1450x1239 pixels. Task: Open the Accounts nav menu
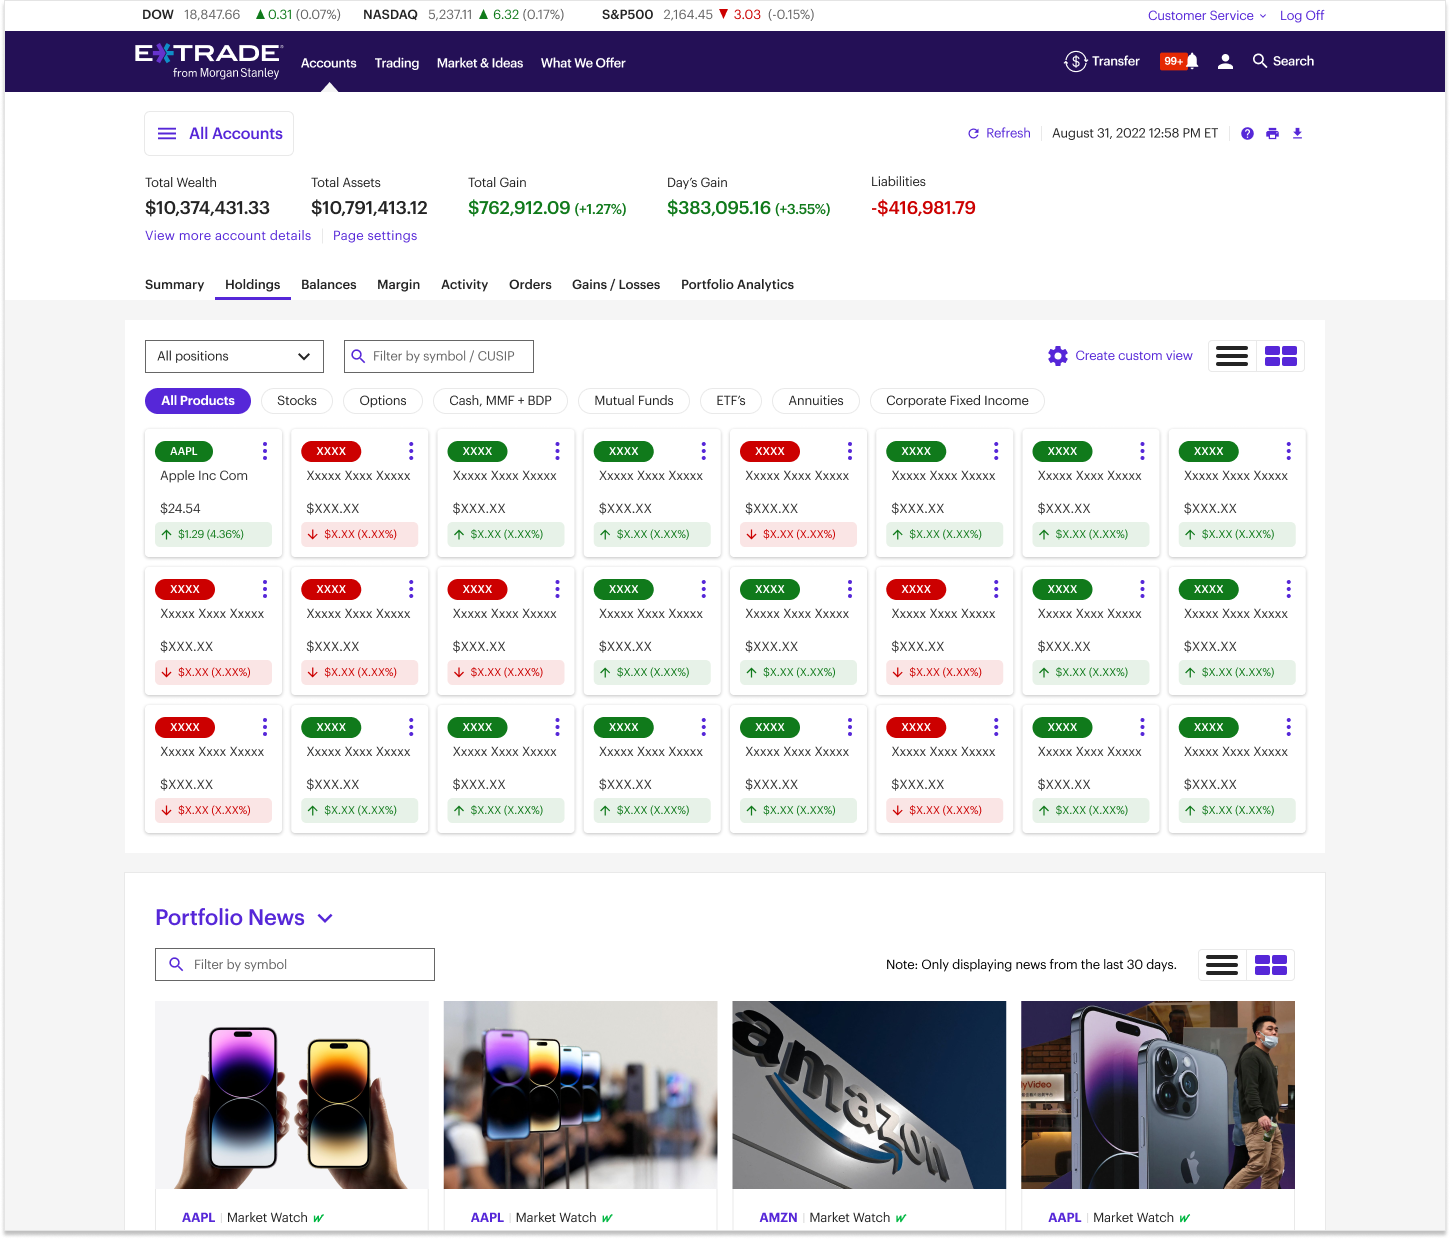click(328, 63)
